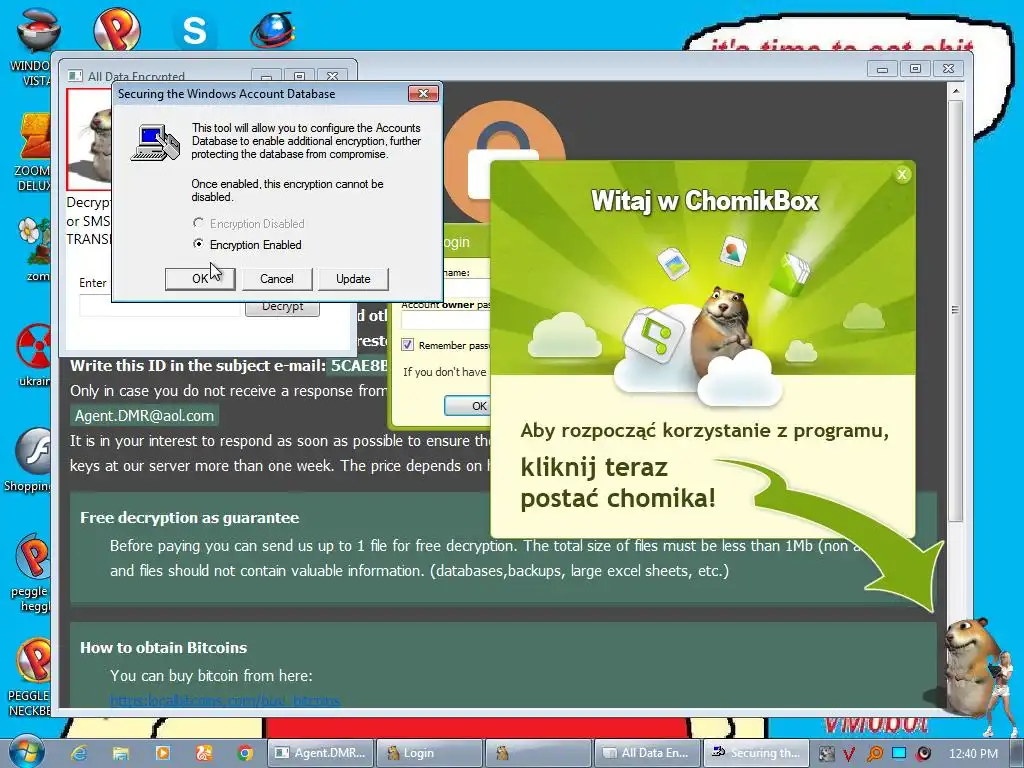Confirm with OK in Securing Account Database

coord(200,279)
